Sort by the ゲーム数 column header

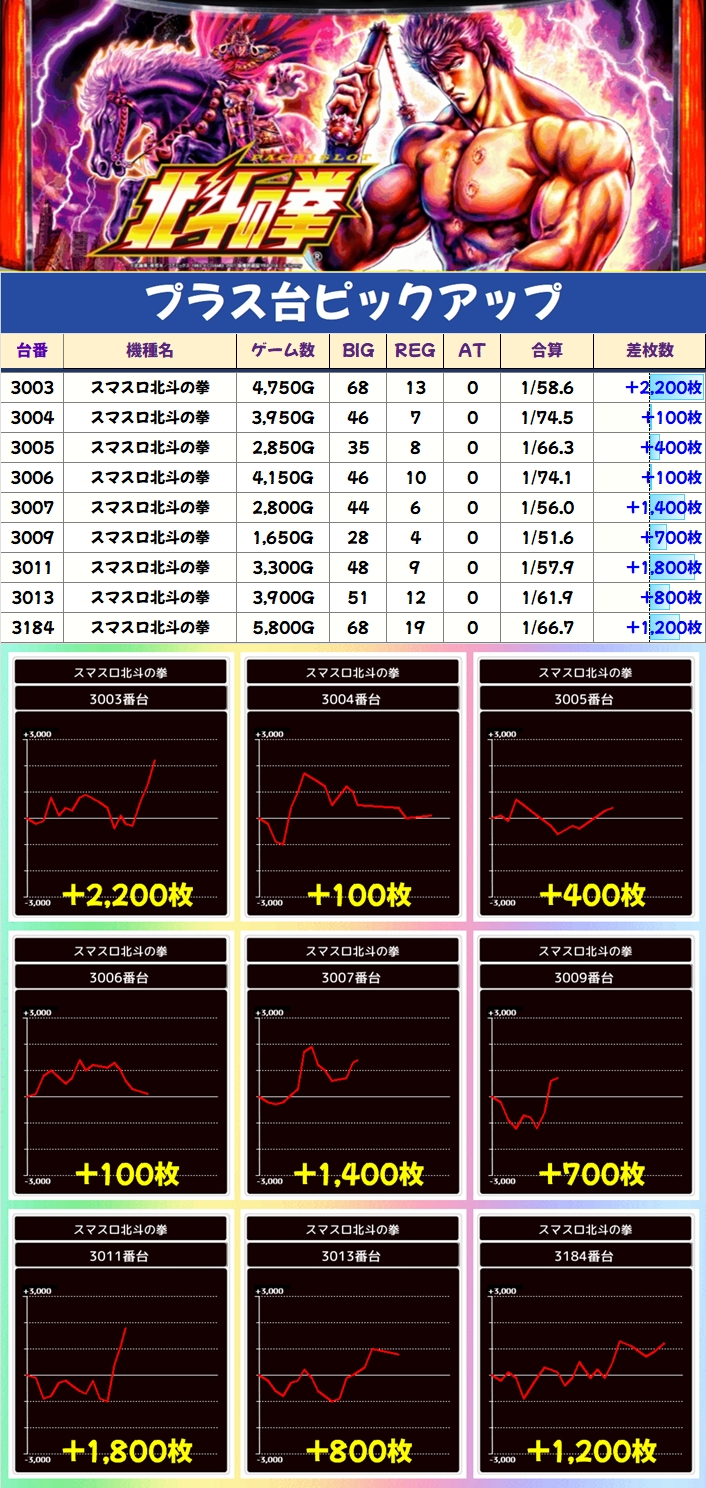tap(283, 351)
